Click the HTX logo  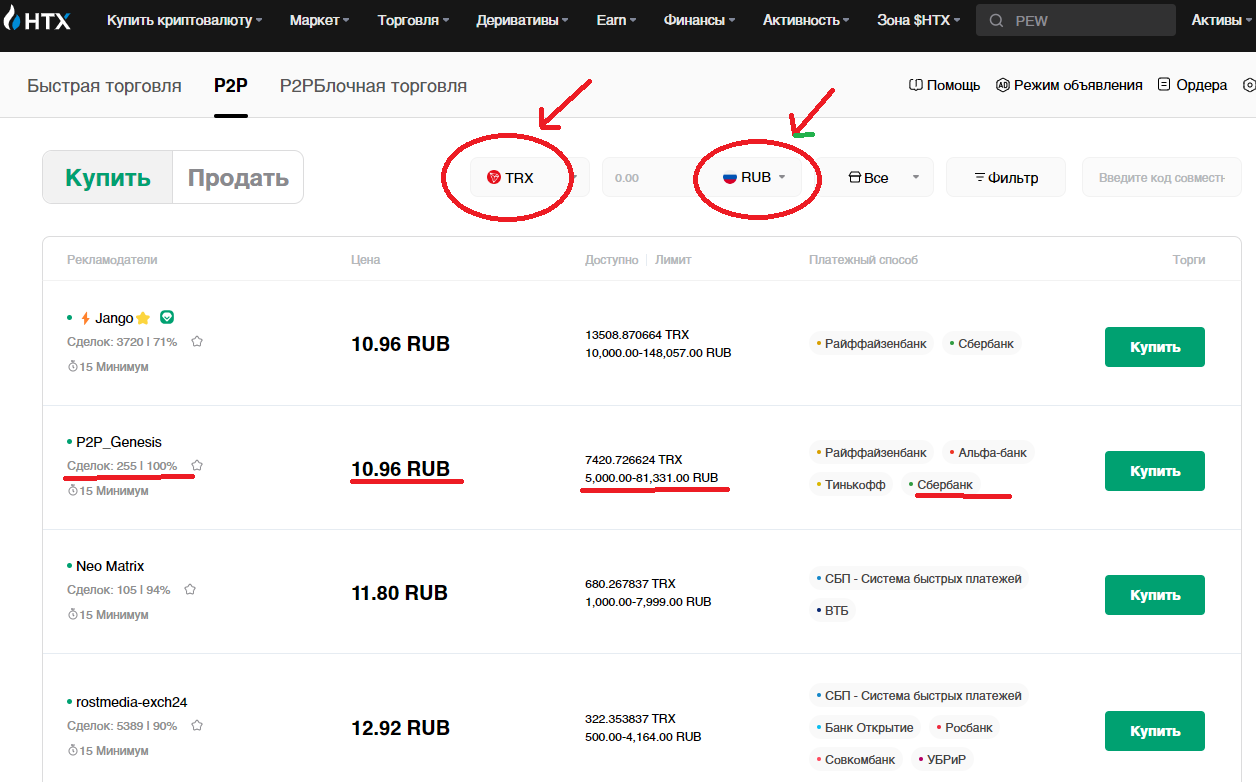pyautogui.click(x=39, y=19)
